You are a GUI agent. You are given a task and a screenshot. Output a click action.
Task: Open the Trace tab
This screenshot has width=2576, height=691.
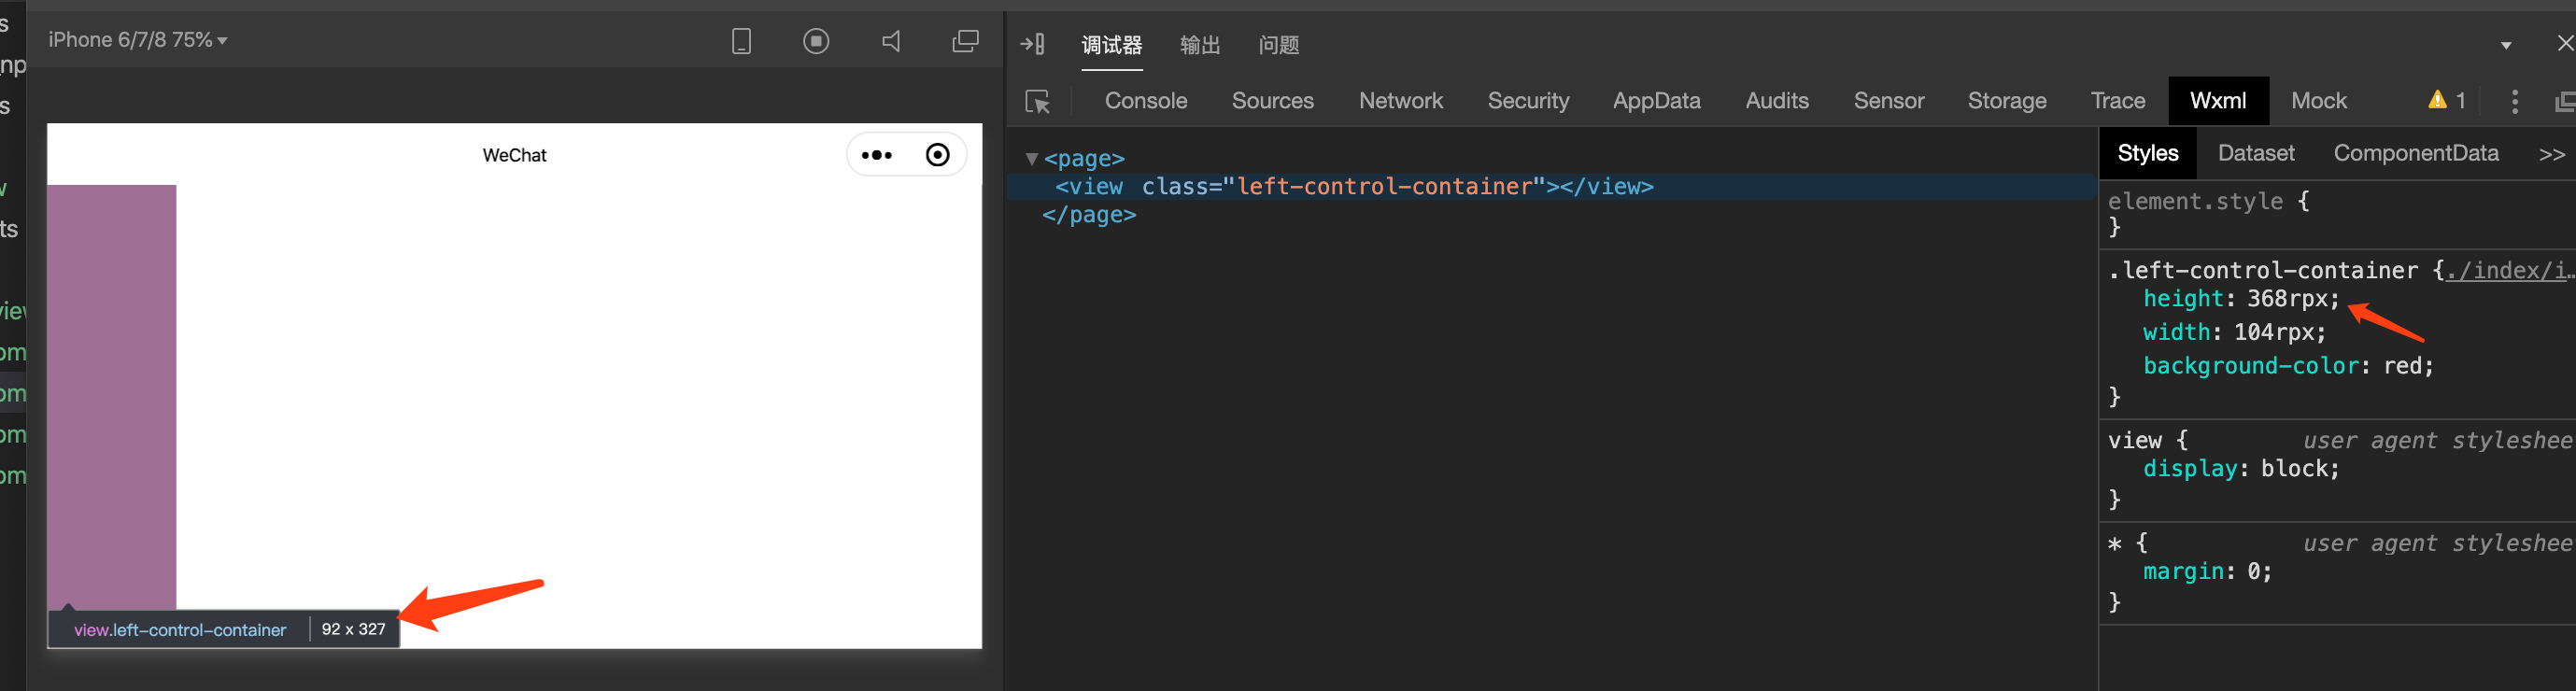click(x=2117, y=101)
